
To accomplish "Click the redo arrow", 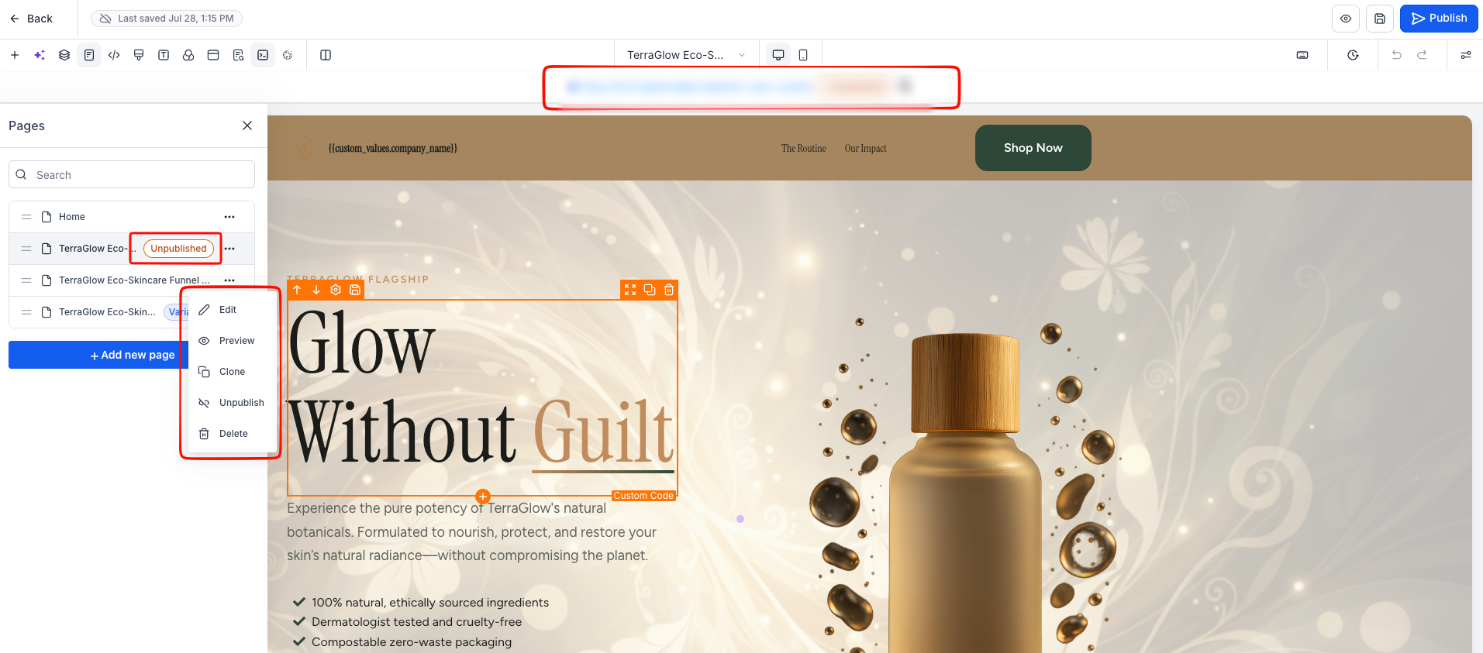I will pos(1422,55).
